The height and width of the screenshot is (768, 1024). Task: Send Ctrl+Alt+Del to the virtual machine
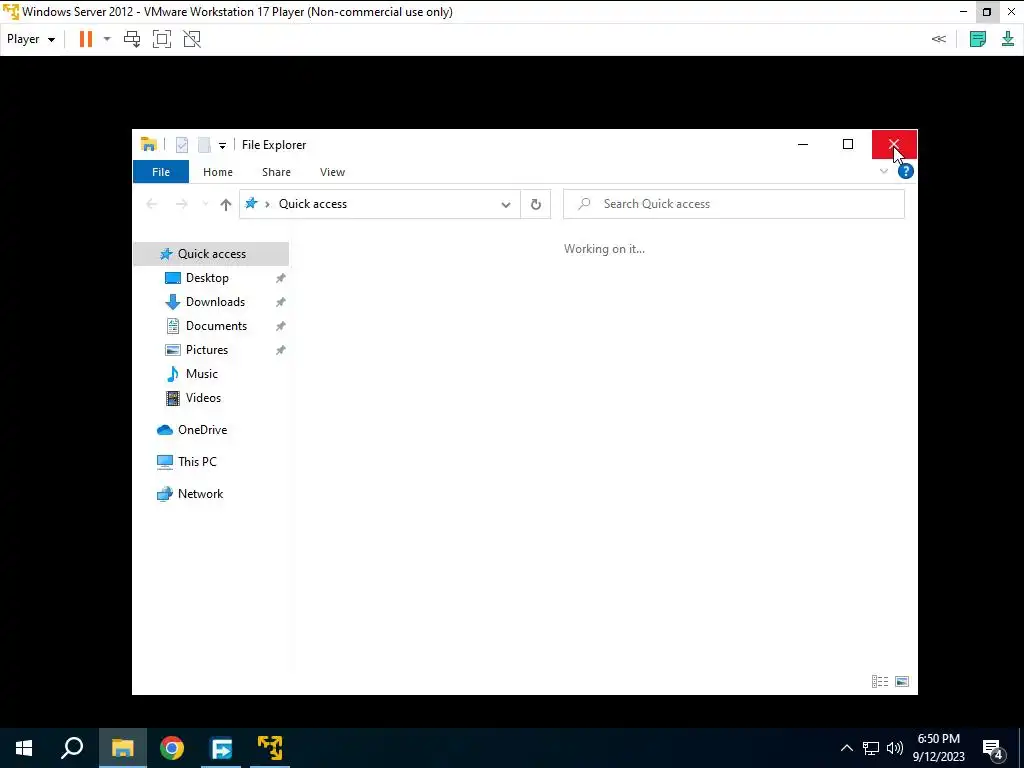(132, 39)
